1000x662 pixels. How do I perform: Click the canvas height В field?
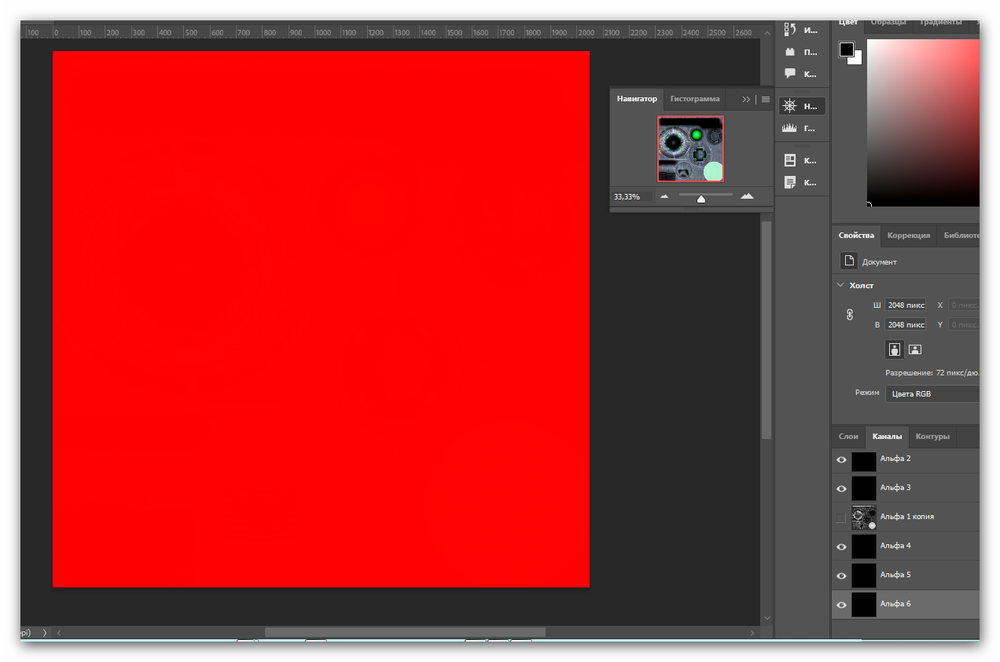tap(905, 325)
